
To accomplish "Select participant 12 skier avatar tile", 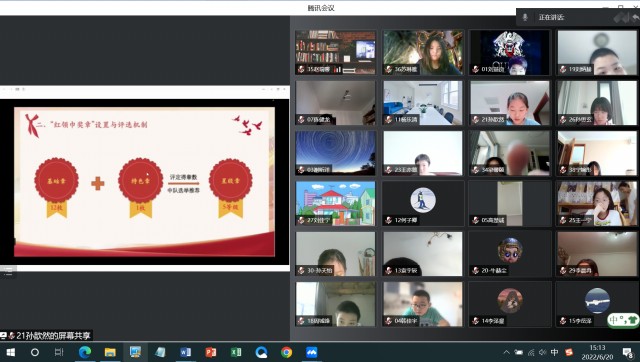I will coord(423,203).
